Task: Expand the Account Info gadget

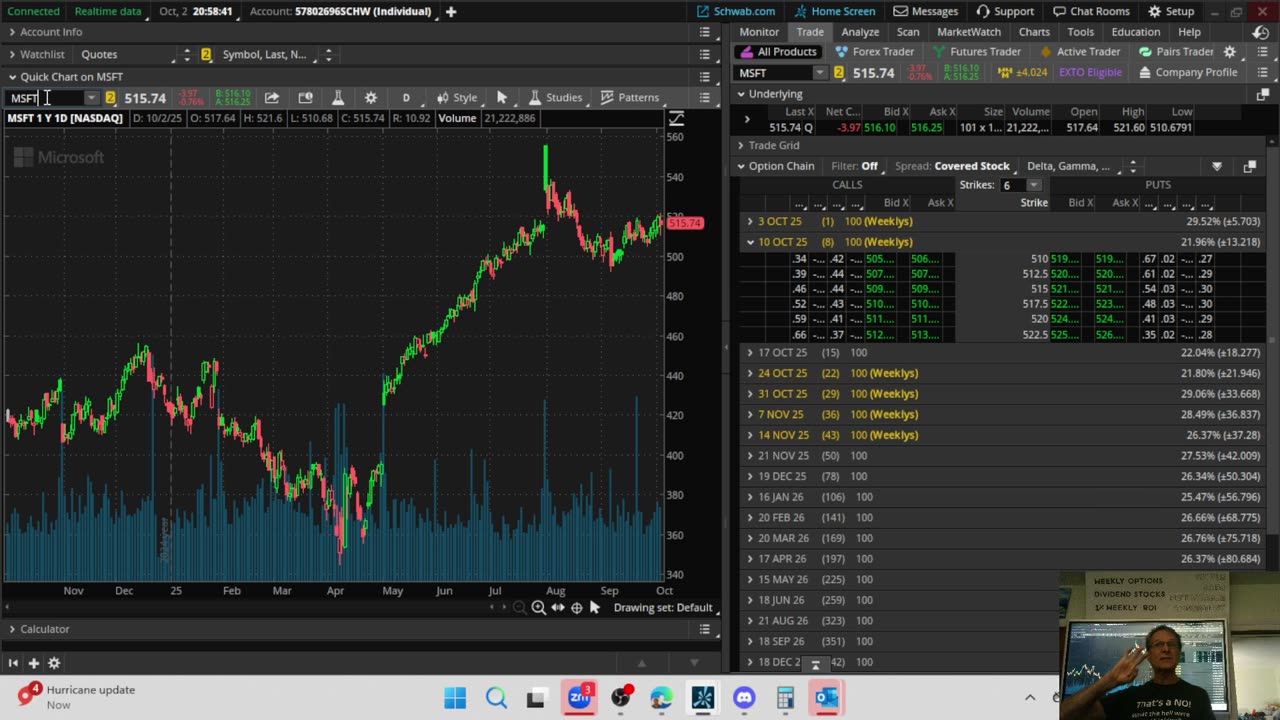Action: pos(12,32)
